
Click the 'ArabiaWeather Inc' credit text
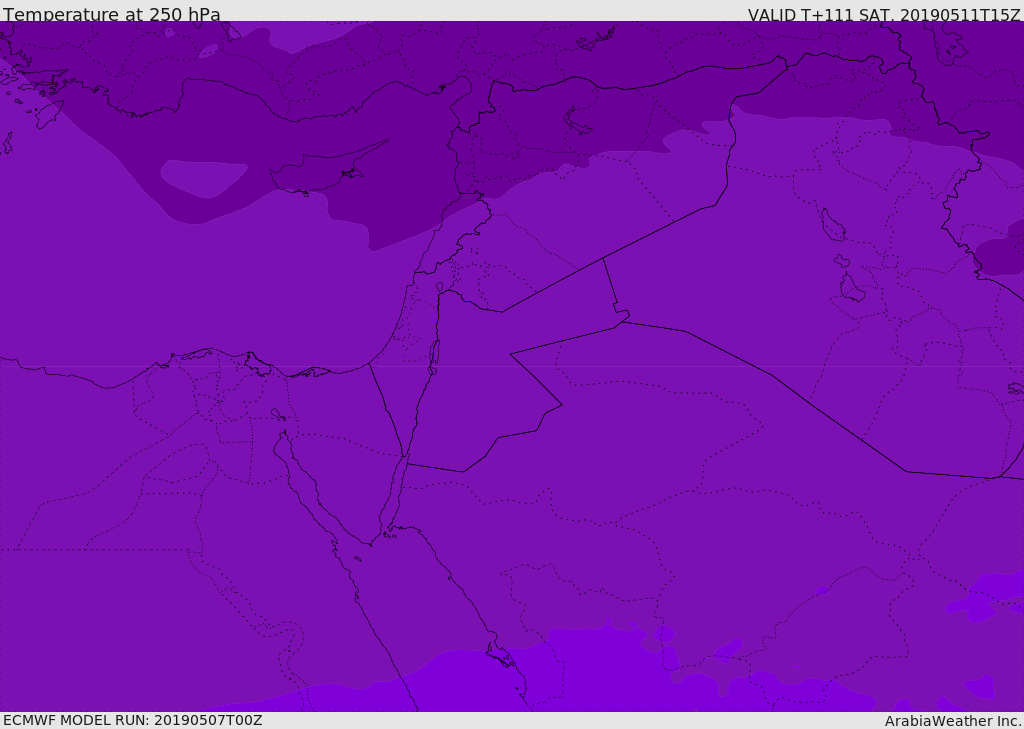coord(952,721)
